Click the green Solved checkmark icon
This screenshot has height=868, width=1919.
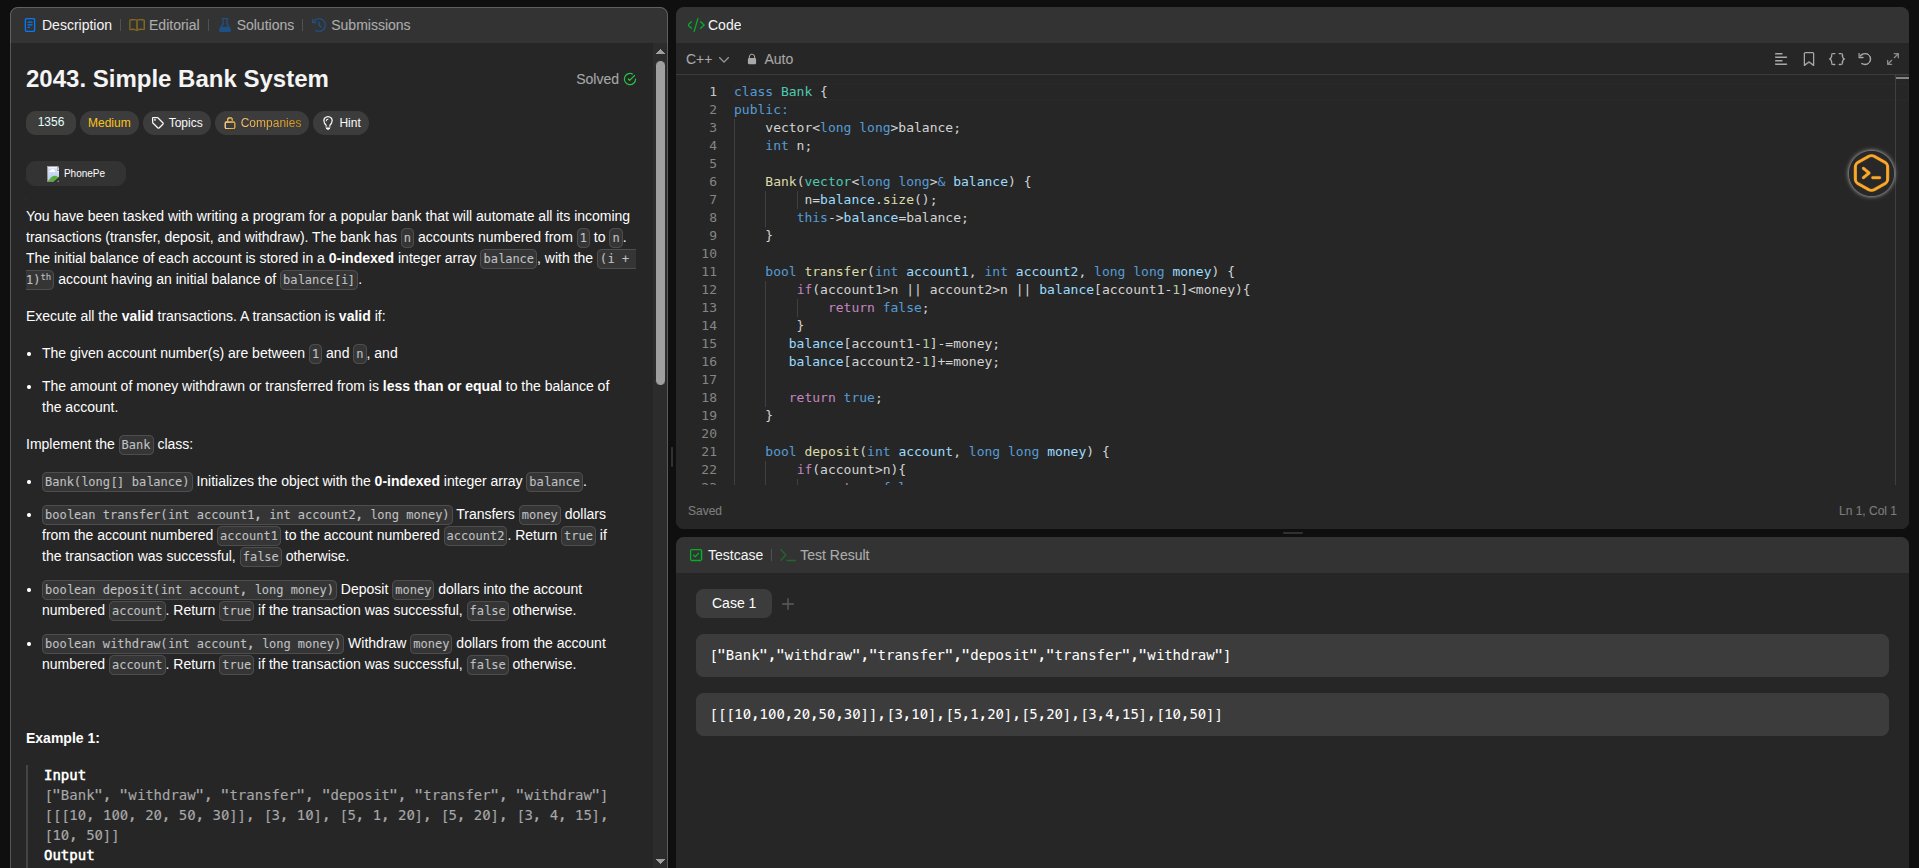tap(630, 79)
